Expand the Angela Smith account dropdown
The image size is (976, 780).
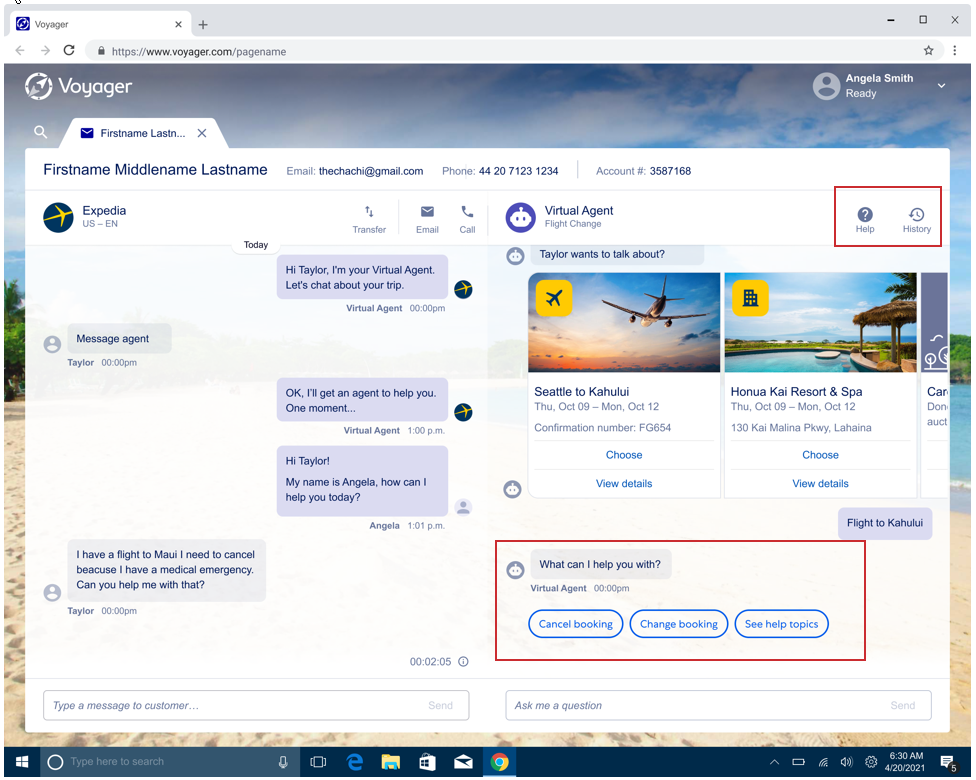(941, 86)
